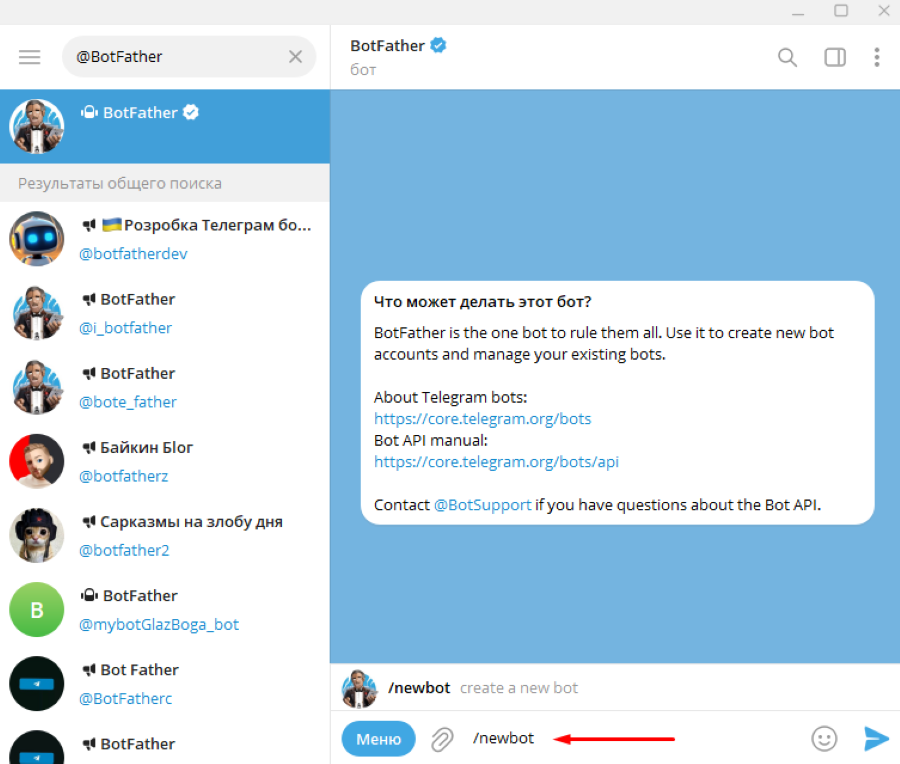Open the @i_botfather channel result
This screenshot has height=764, width=900.
point(165,313)
